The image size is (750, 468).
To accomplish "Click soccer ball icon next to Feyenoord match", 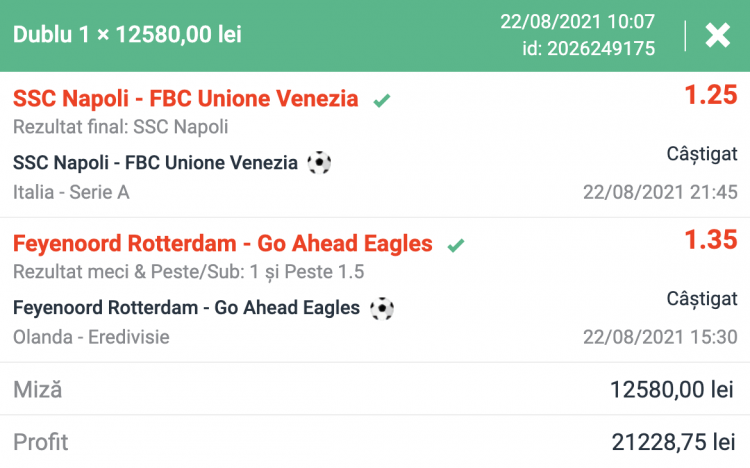I will click(x=382, y=308).
